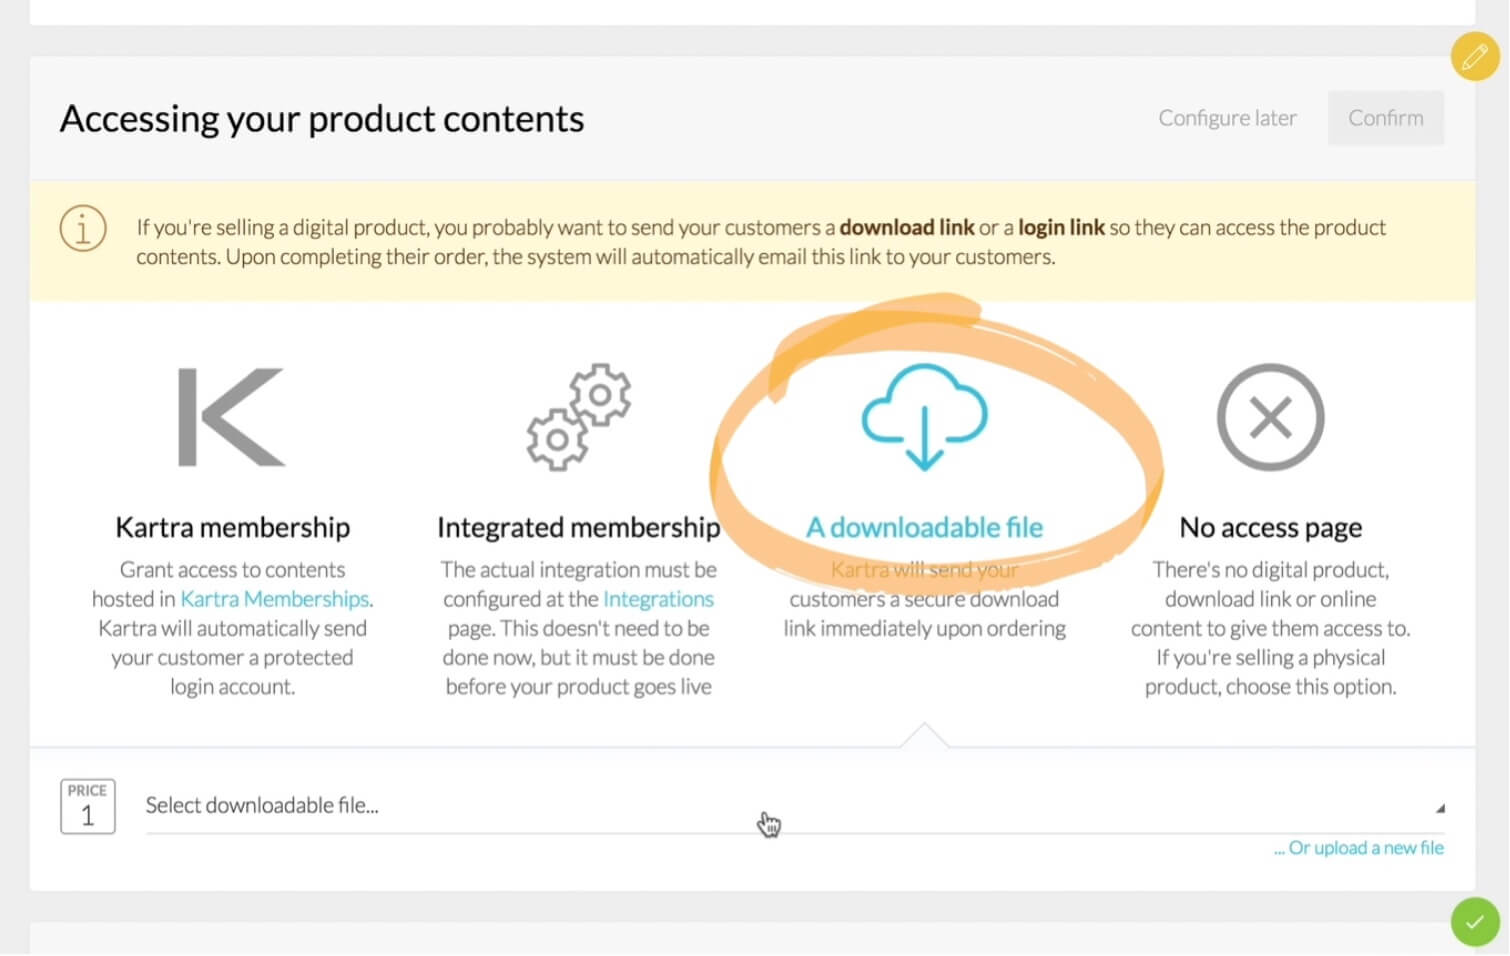Screen dimensions: 1510x956
Task: Click the info icon in yellow banner
Action: [x=83, y=228]
